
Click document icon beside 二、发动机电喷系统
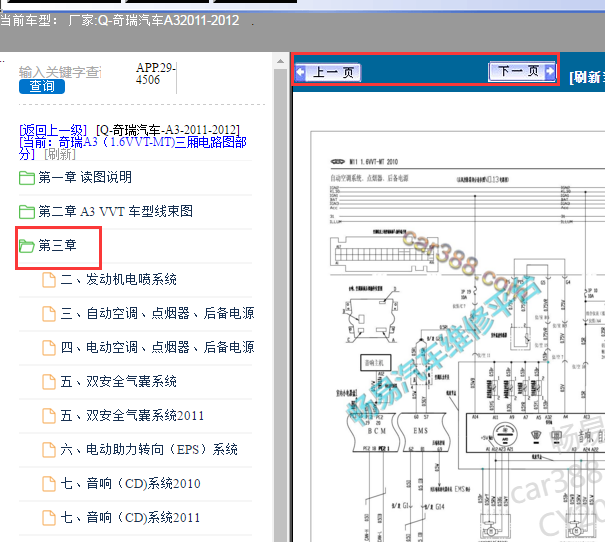pos(49,280)
